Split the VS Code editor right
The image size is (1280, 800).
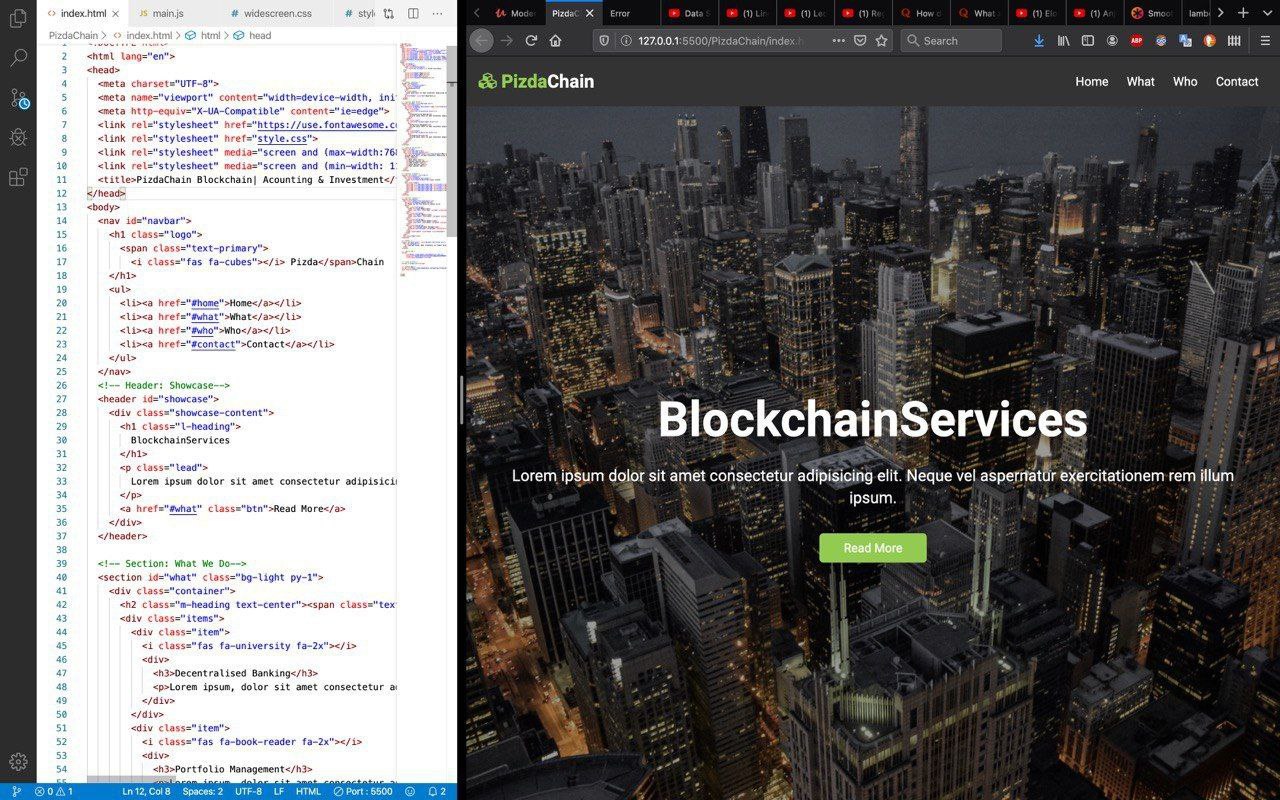412,14
